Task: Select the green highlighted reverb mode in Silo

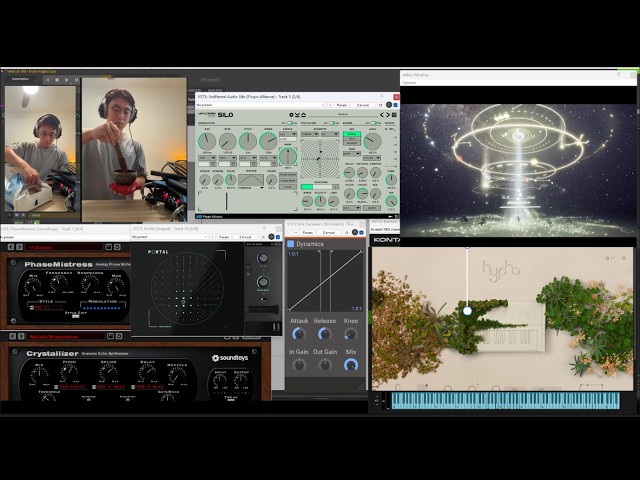Action: pos(351,134)
